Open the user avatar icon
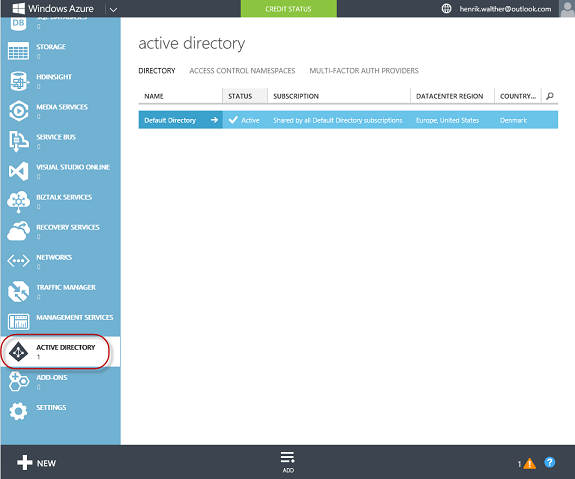The height and width of the screenshot is (479, 575). (x=567, y=8)
